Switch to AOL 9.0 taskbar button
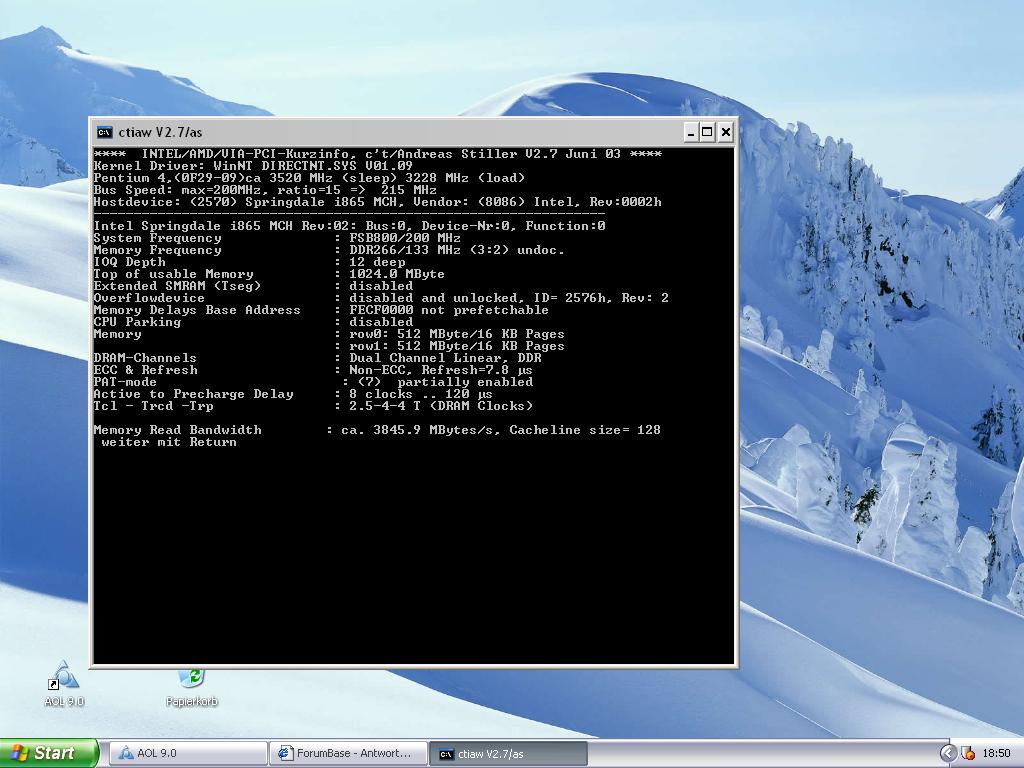 point(188,753)
